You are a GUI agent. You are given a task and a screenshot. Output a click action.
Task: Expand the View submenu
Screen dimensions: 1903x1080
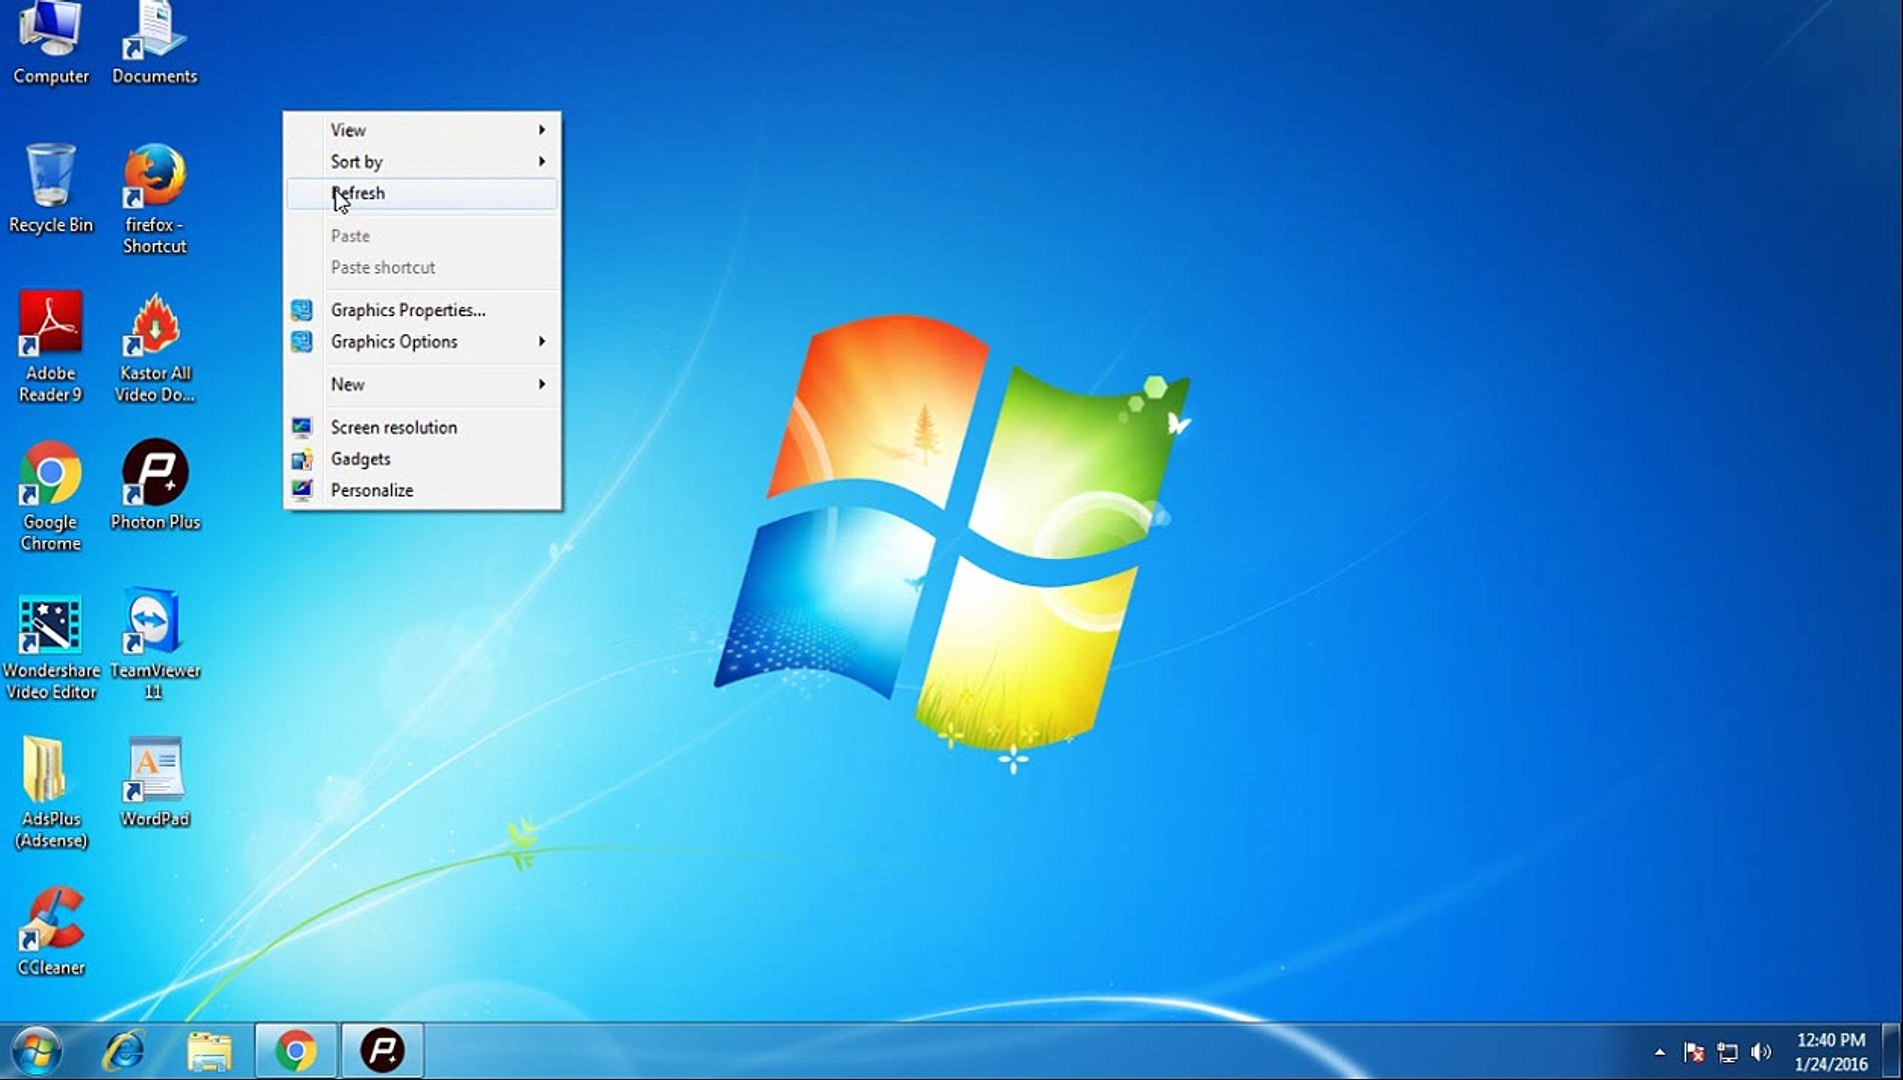coord(422,130)
